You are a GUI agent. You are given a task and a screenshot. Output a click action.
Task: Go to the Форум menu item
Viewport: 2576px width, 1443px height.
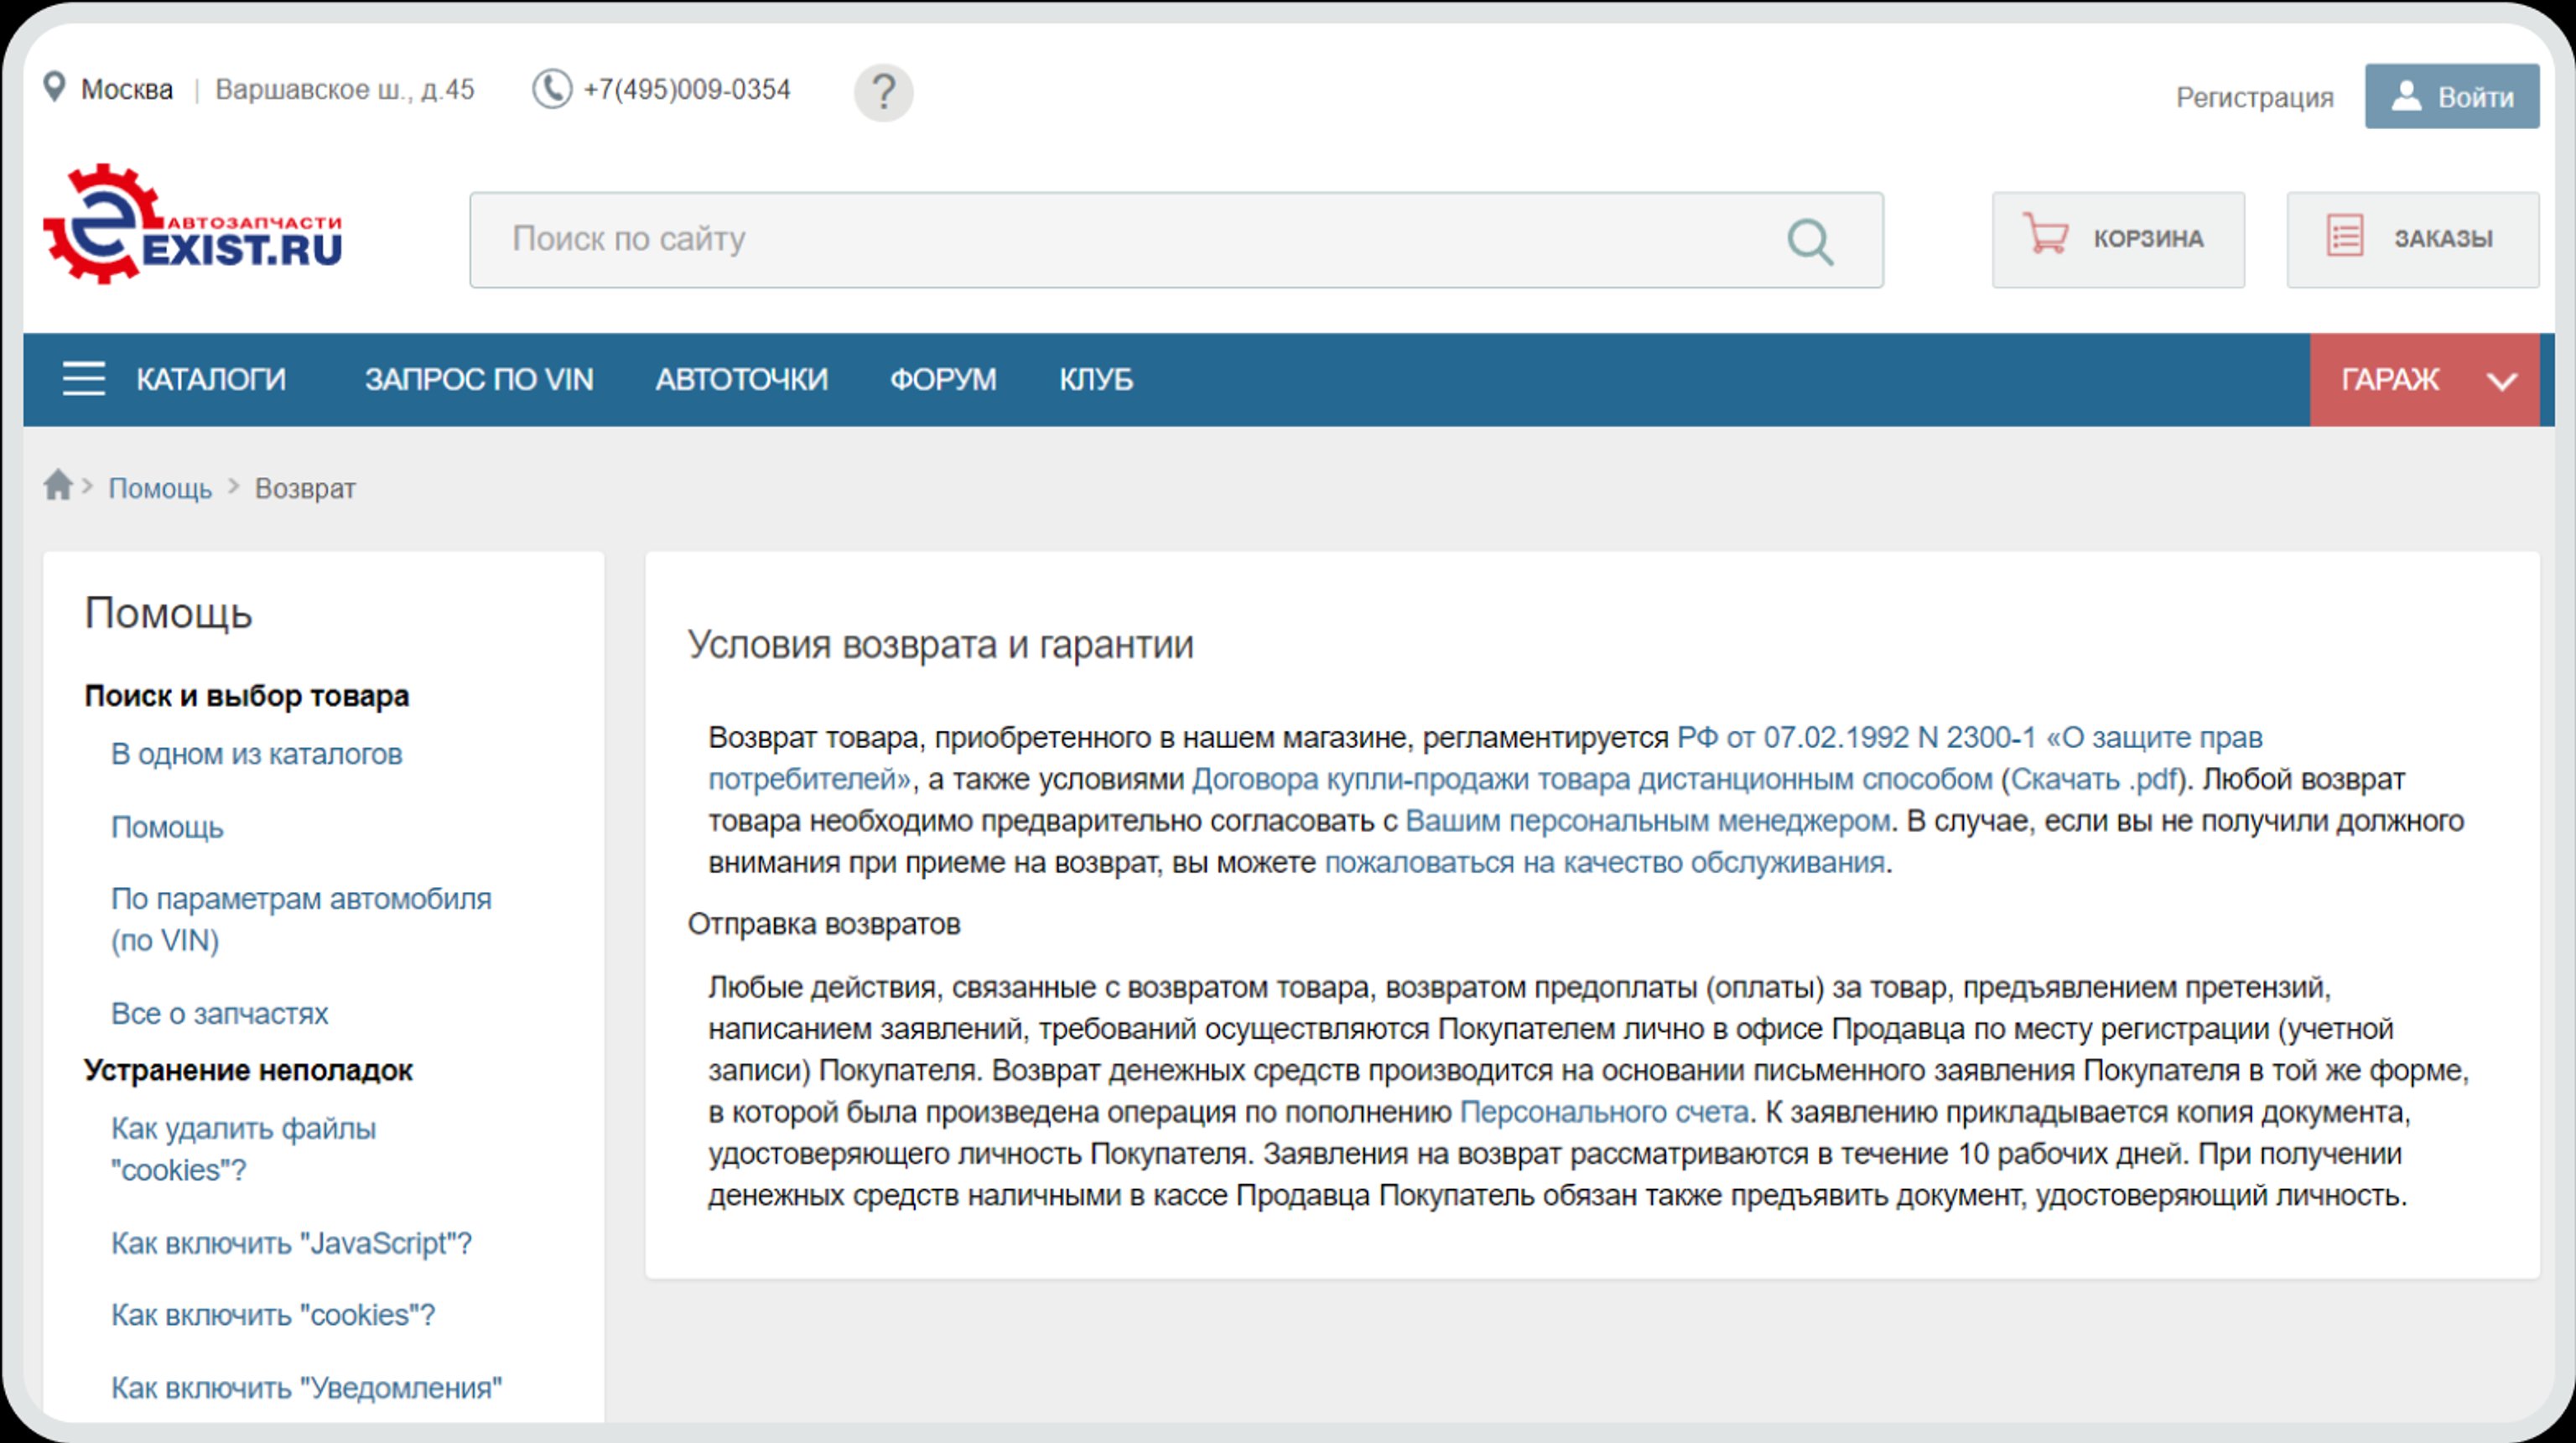(x=942, y=380)
